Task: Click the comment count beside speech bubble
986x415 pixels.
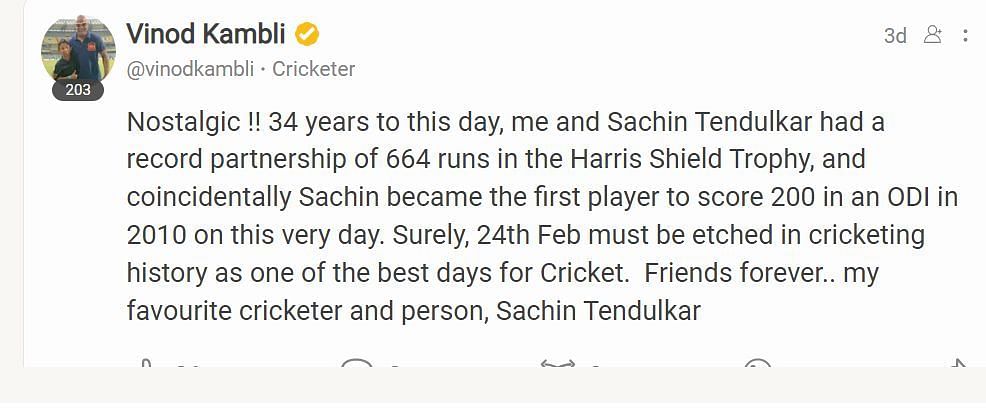Action: tap(395, 365)
